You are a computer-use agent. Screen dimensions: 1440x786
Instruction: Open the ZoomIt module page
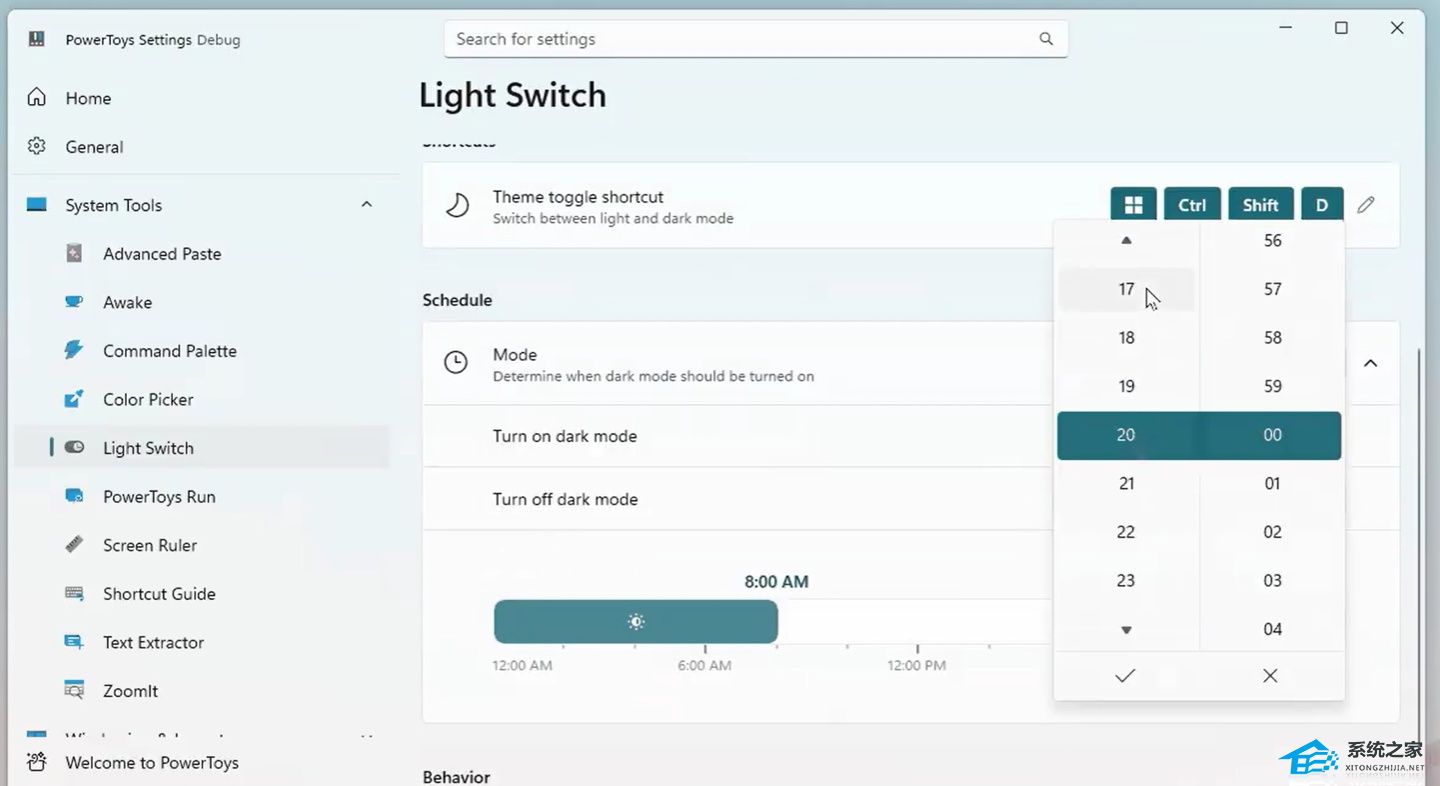(130, 690)
